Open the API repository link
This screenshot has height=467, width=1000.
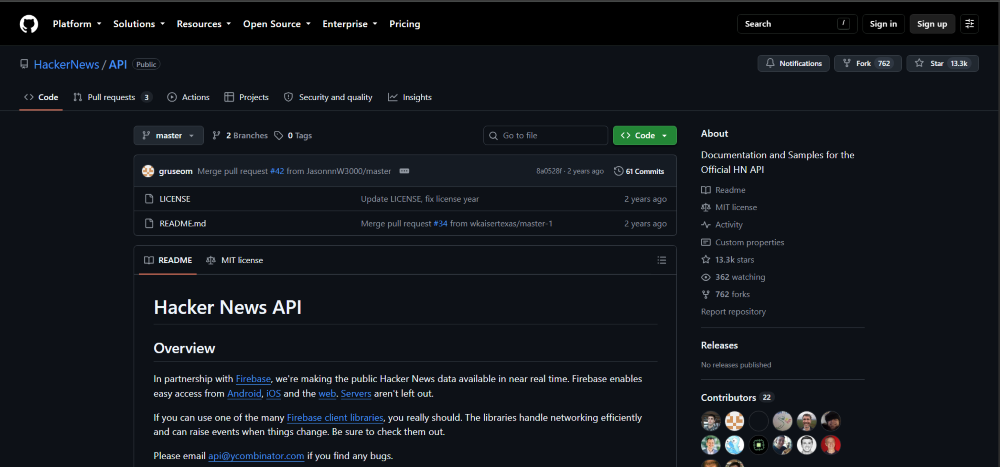(x=118, y=64)
